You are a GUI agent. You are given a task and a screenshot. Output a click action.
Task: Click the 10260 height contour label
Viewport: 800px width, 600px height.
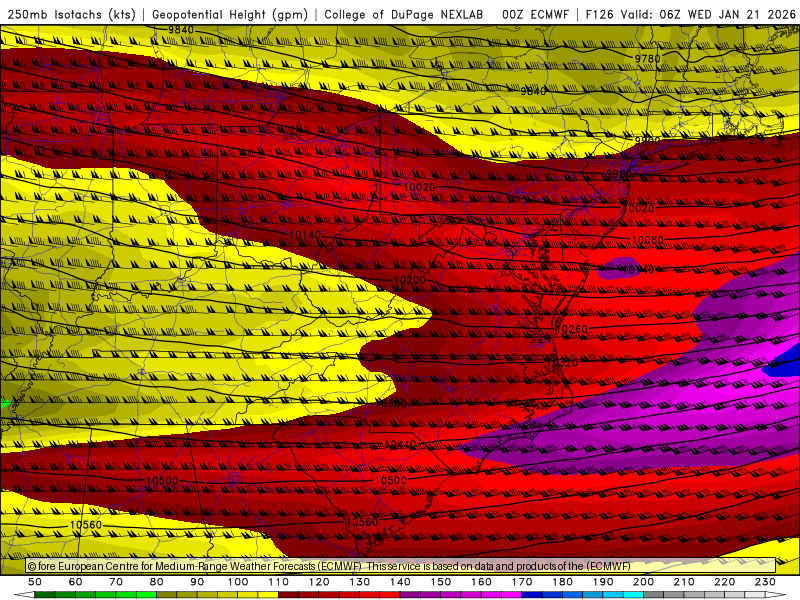click(x=572, y=330)
